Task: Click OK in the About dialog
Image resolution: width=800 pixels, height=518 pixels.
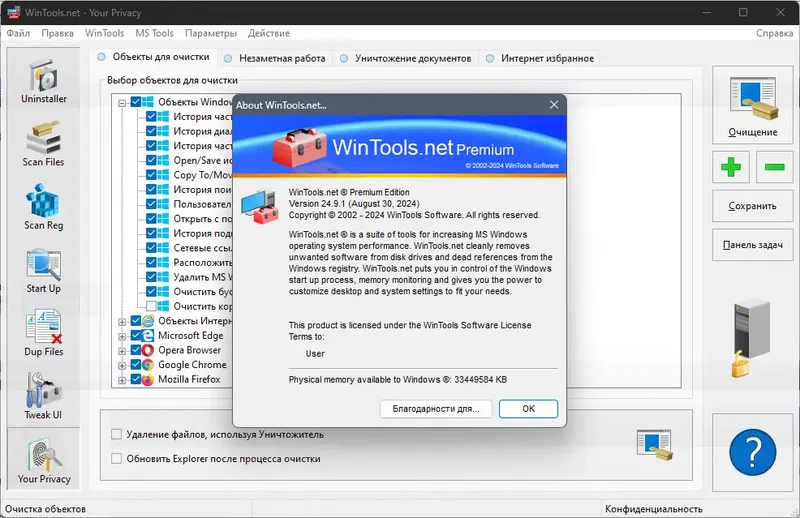Action: [x=528, y=409]
